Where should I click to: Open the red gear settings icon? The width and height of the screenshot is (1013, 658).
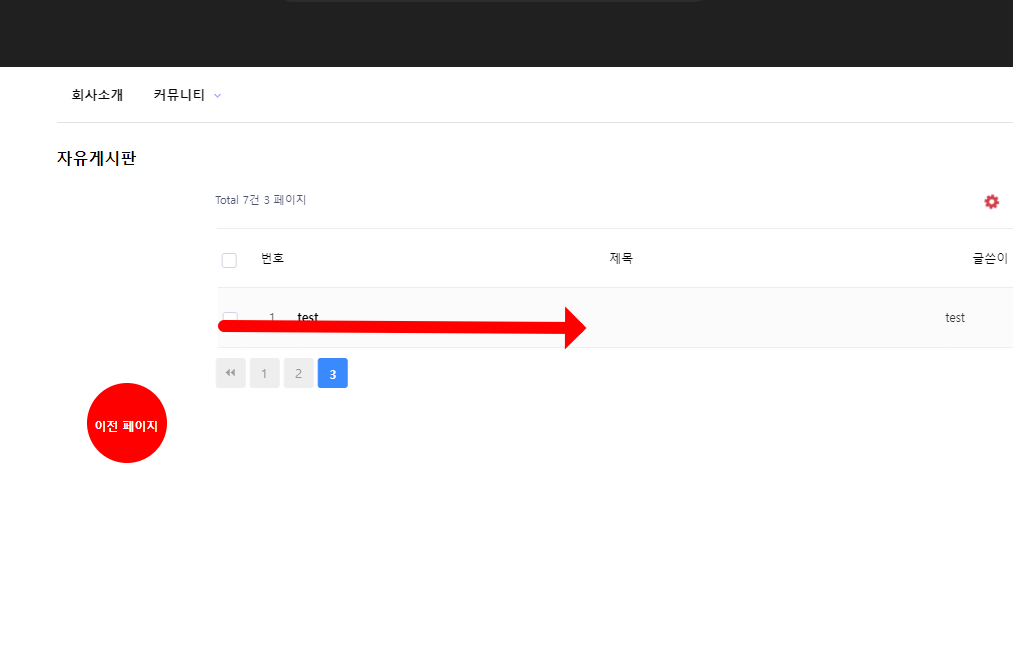991,202
